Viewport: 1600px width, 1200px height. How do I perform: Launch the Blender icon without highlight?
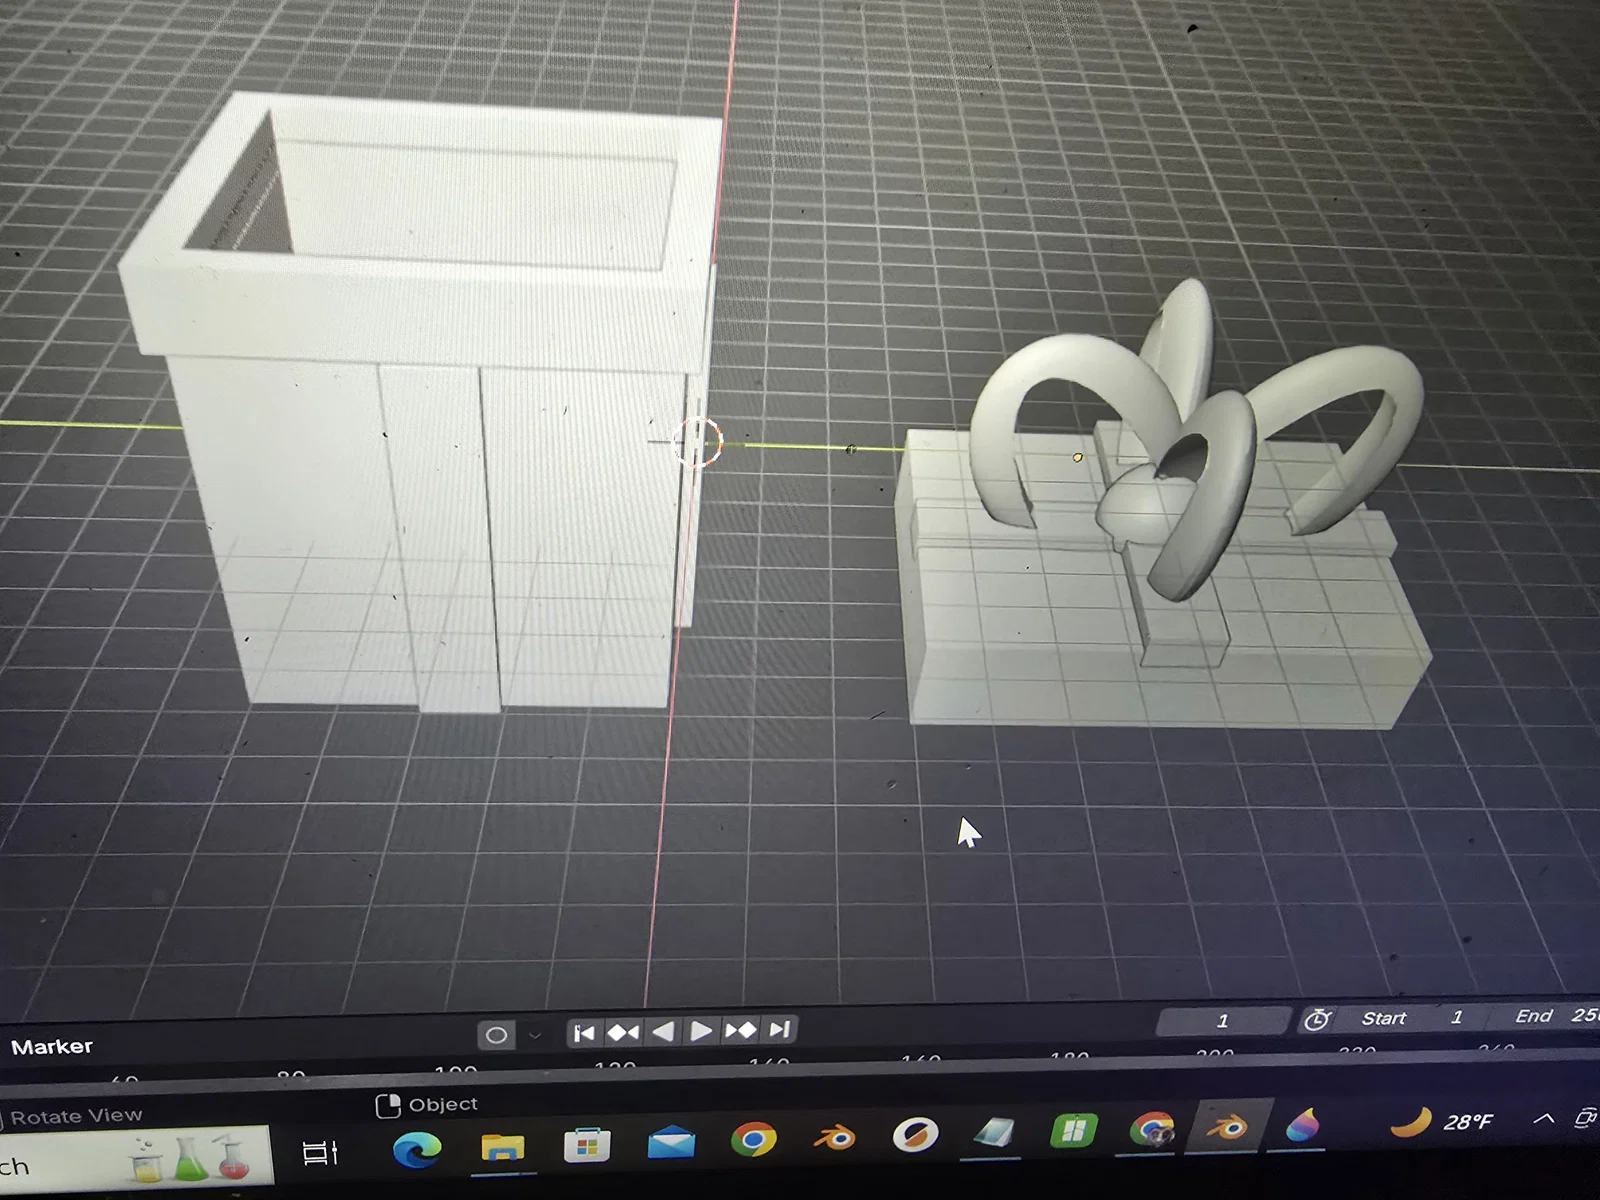[x=834, y=1137]
